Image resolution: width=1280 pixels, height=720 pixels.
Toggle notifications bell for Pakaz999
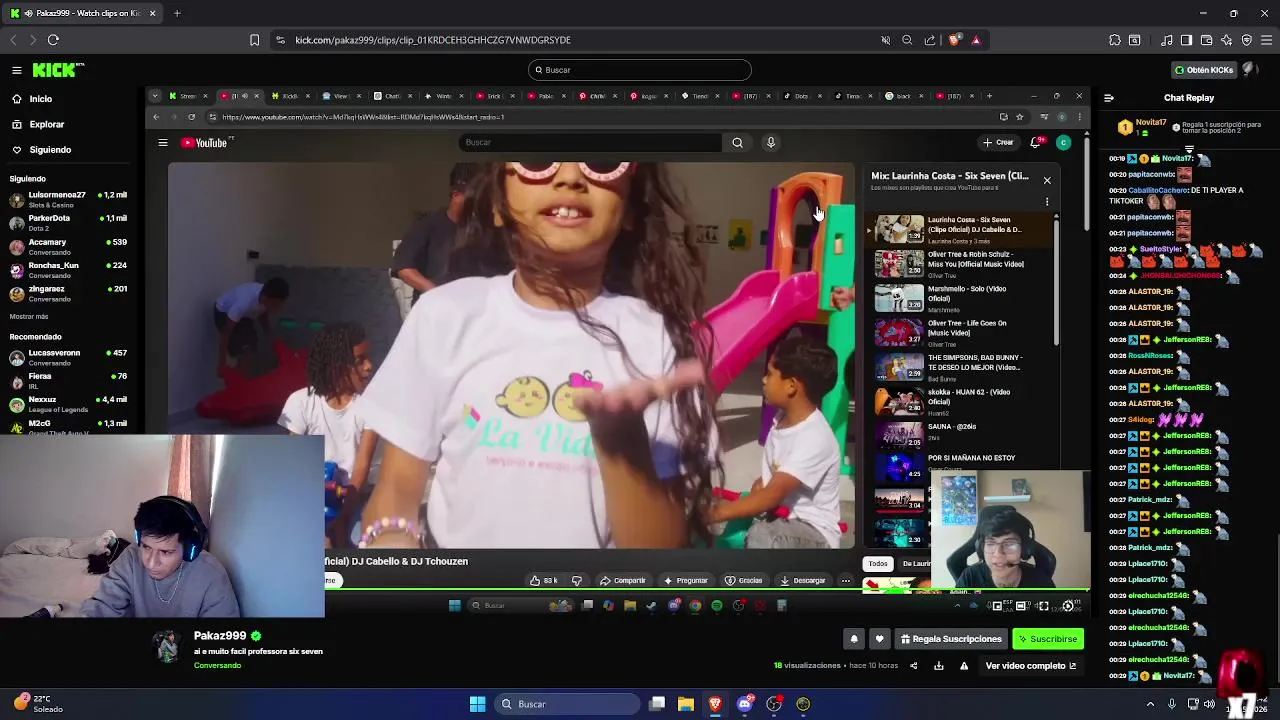(x=854, y=639)
